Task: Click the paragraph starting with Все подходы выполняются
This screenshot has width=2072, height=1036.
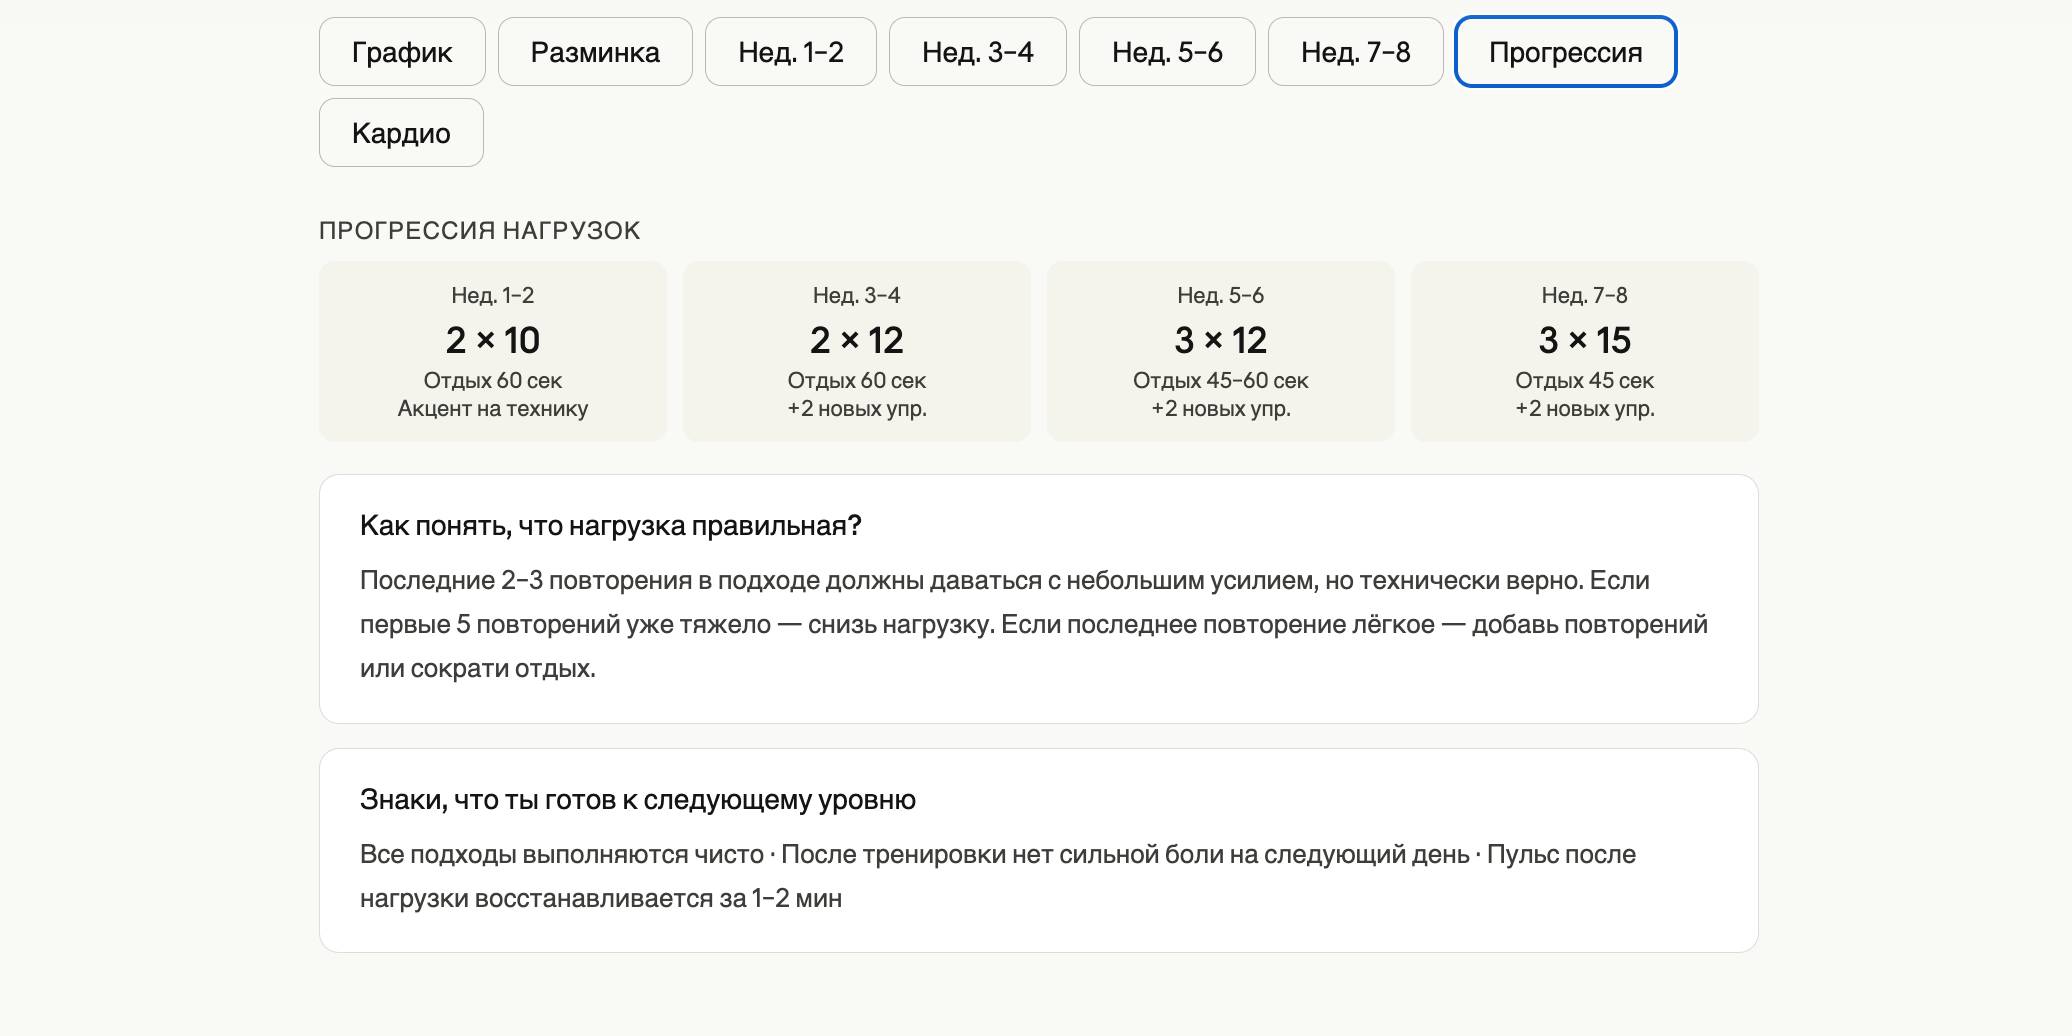Action: [x=997, y=876]
